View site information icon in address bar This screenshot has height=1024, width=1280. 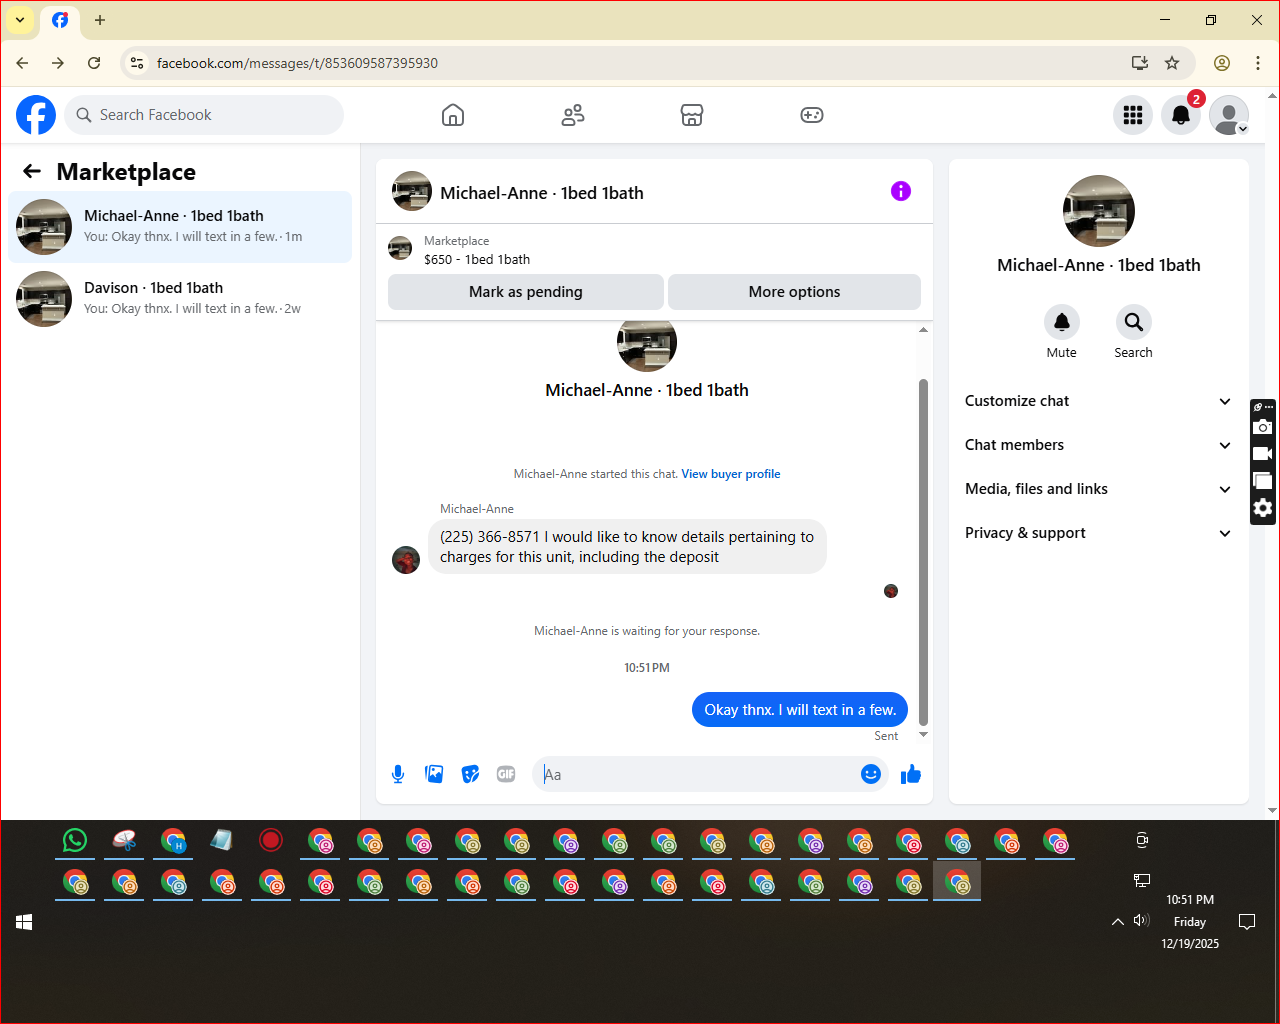point(137,63)
